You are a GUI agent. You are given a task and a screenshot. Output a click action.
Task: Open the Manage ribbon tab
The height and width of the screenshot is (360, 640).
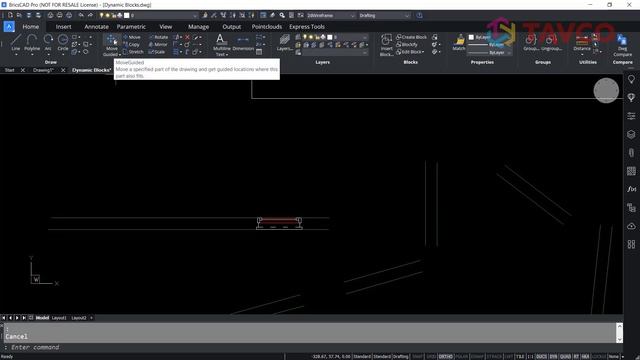tap(198, 27)
